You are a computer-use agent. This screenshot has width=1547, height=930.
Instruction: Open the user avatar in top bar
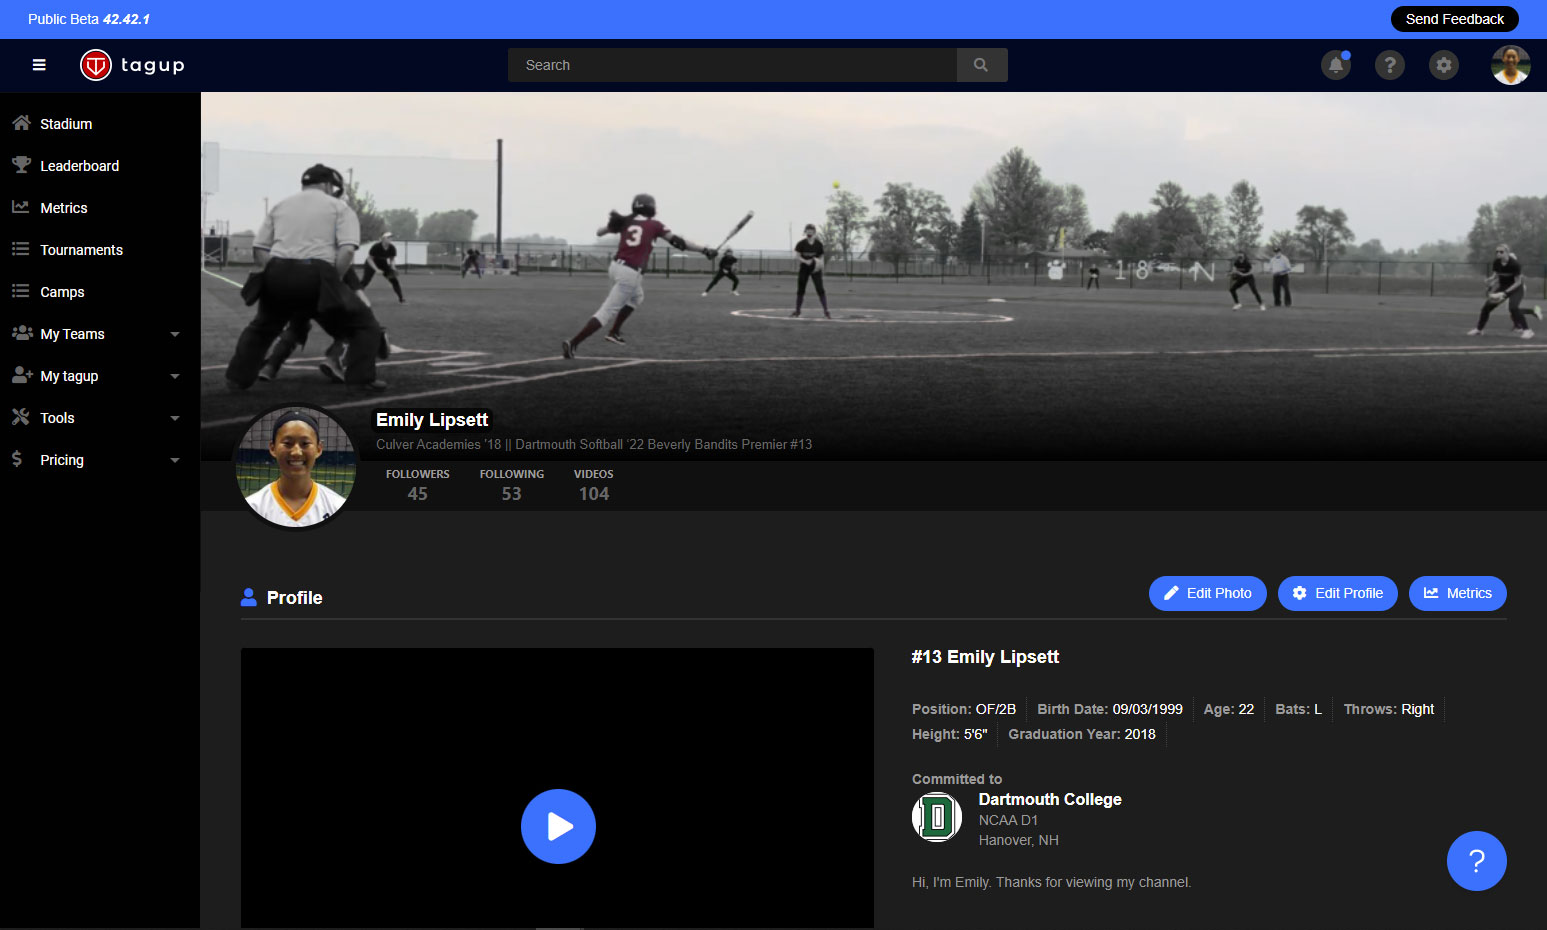click(x=1510, y=65)
